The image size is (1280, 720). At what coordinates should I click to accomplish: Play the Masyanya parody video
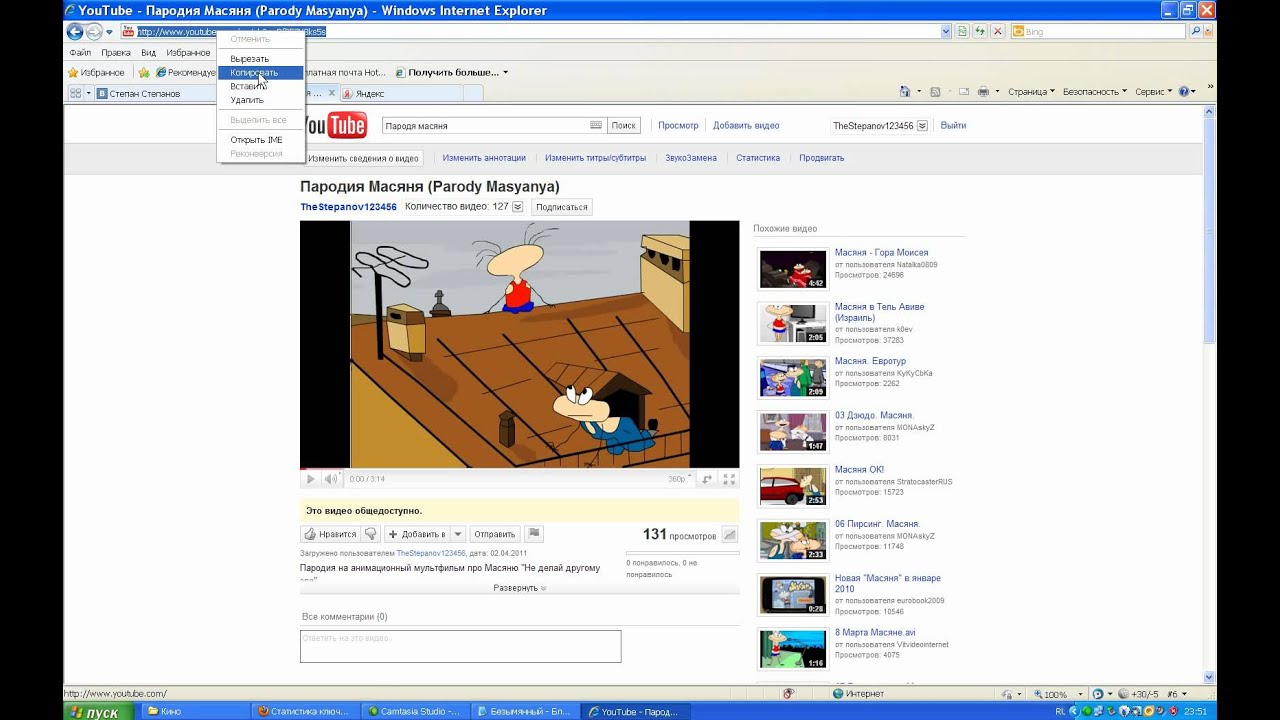coord(310,479)
